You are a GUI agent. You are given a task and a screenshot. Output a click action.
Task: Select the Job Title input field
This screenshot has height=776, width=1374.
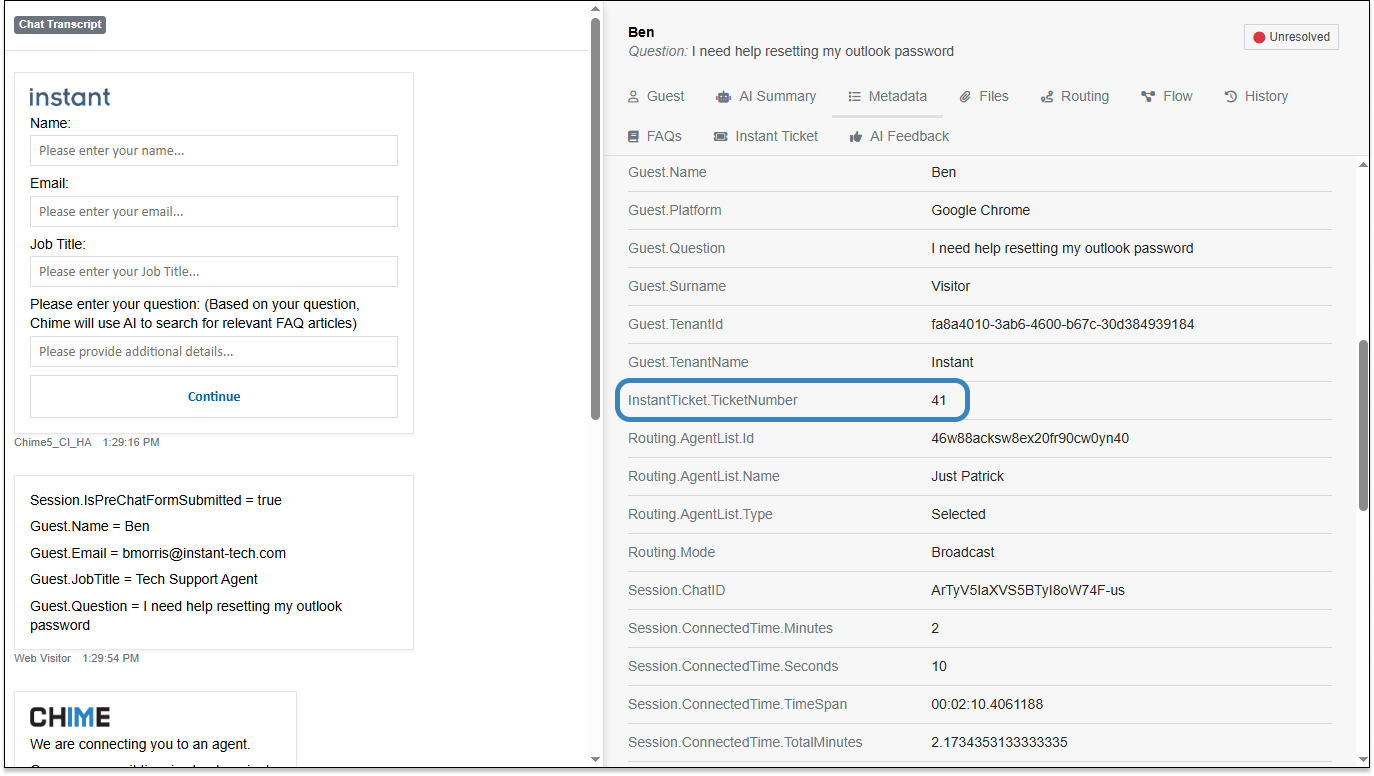tap(214, 271)
